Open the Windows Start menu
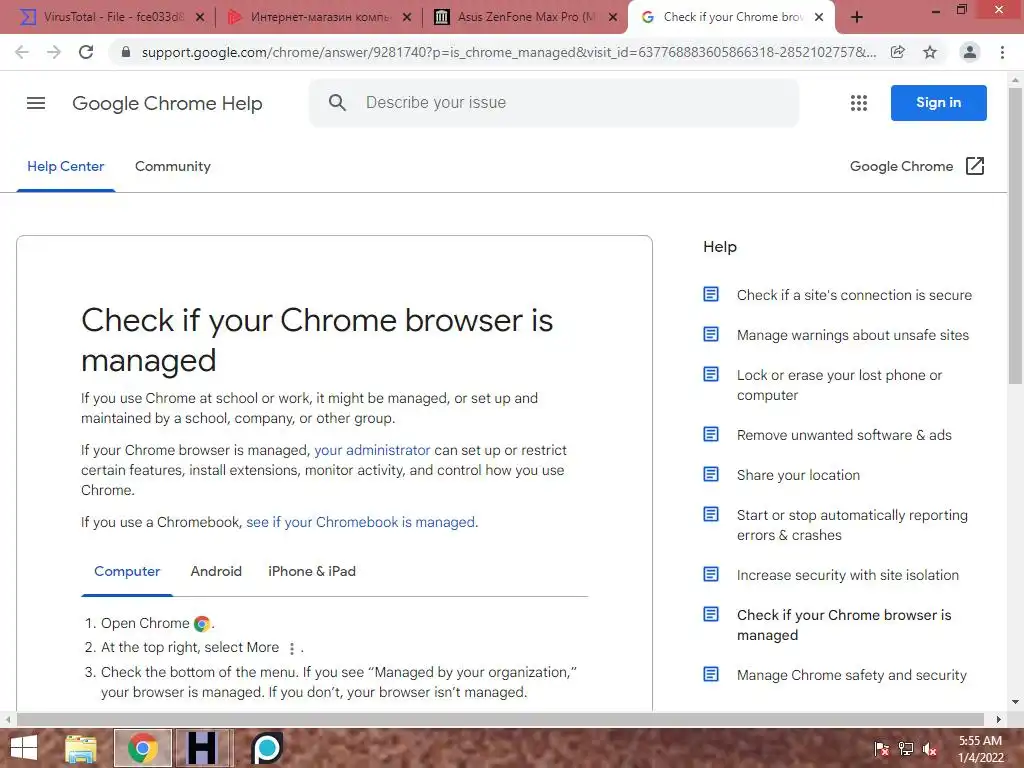 tap(24, 748)
